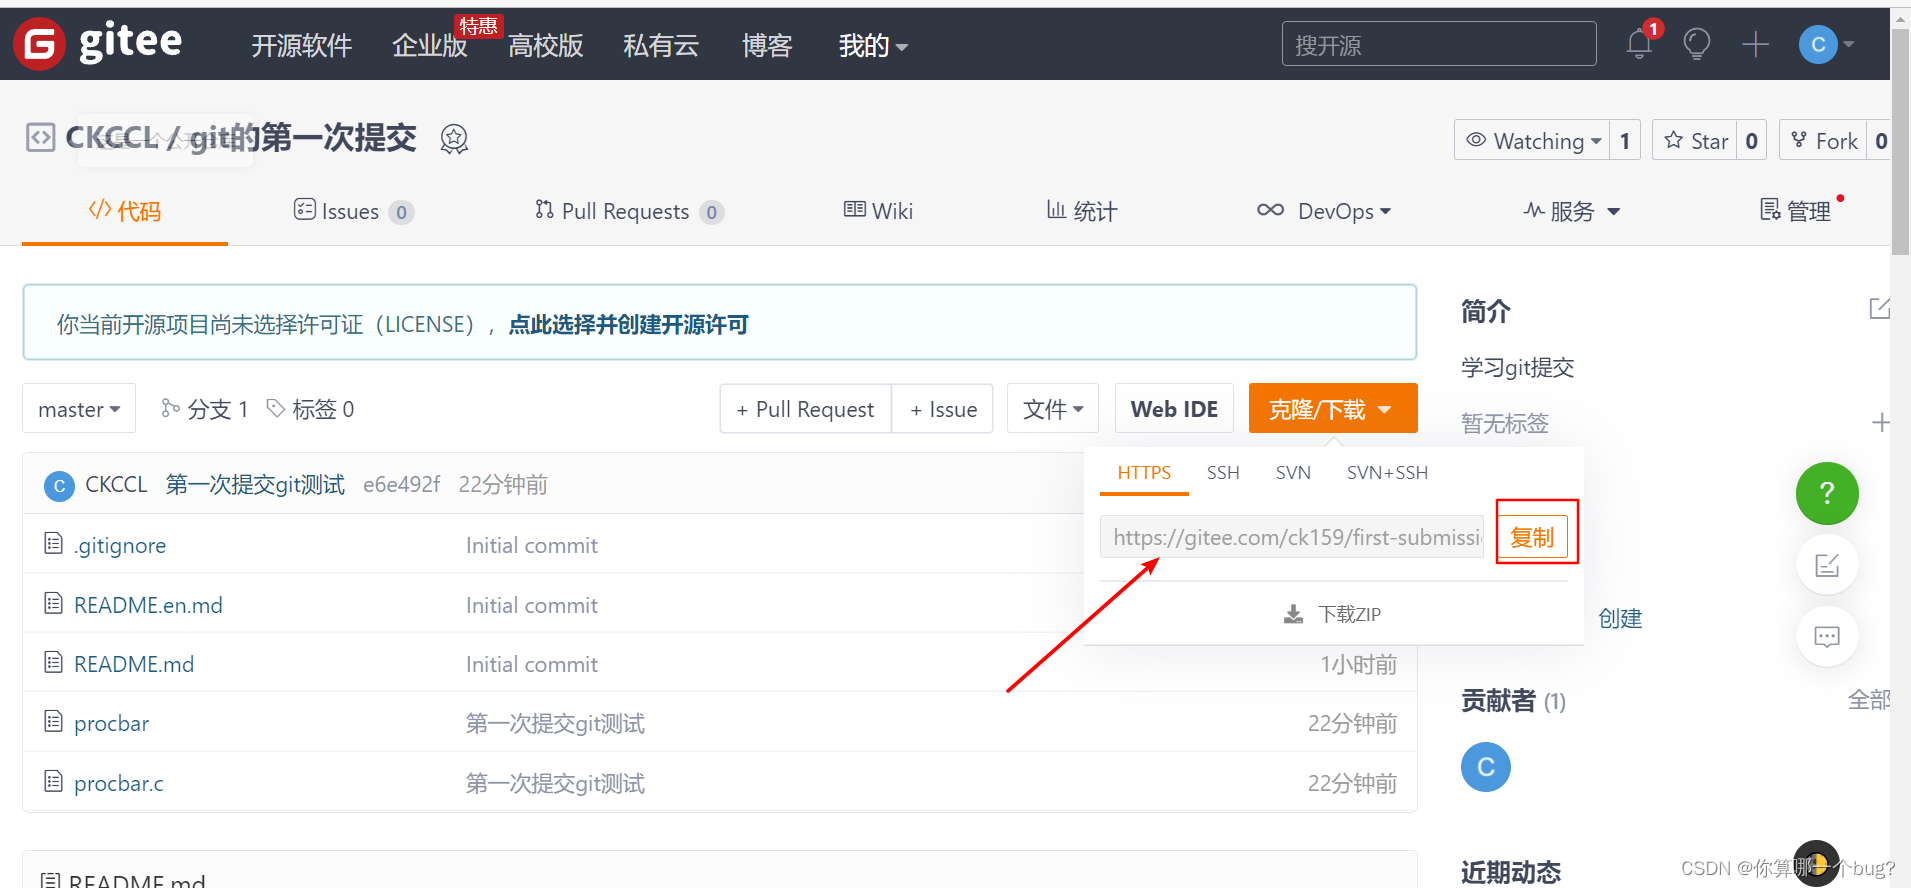Image resolution: width=1911 pixels, height=888 pixels.
Task: Open the 文件 dropdown
Action: [x=1053, y=409]
